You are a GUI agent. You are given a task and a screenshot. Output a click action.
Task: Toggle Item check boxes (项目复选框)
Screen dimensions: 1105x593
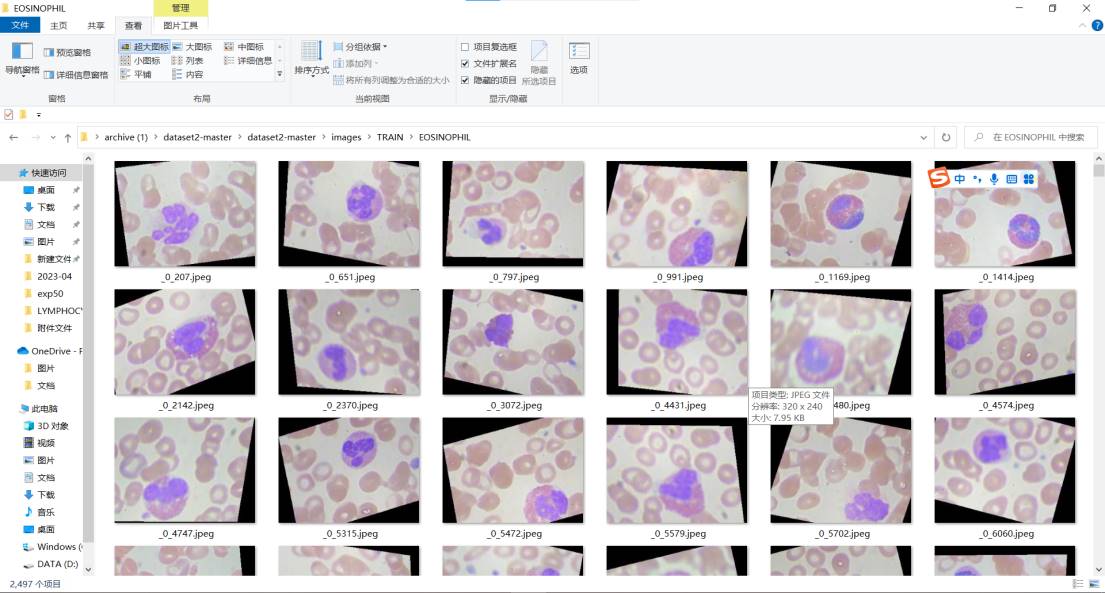tap(489, 47)
